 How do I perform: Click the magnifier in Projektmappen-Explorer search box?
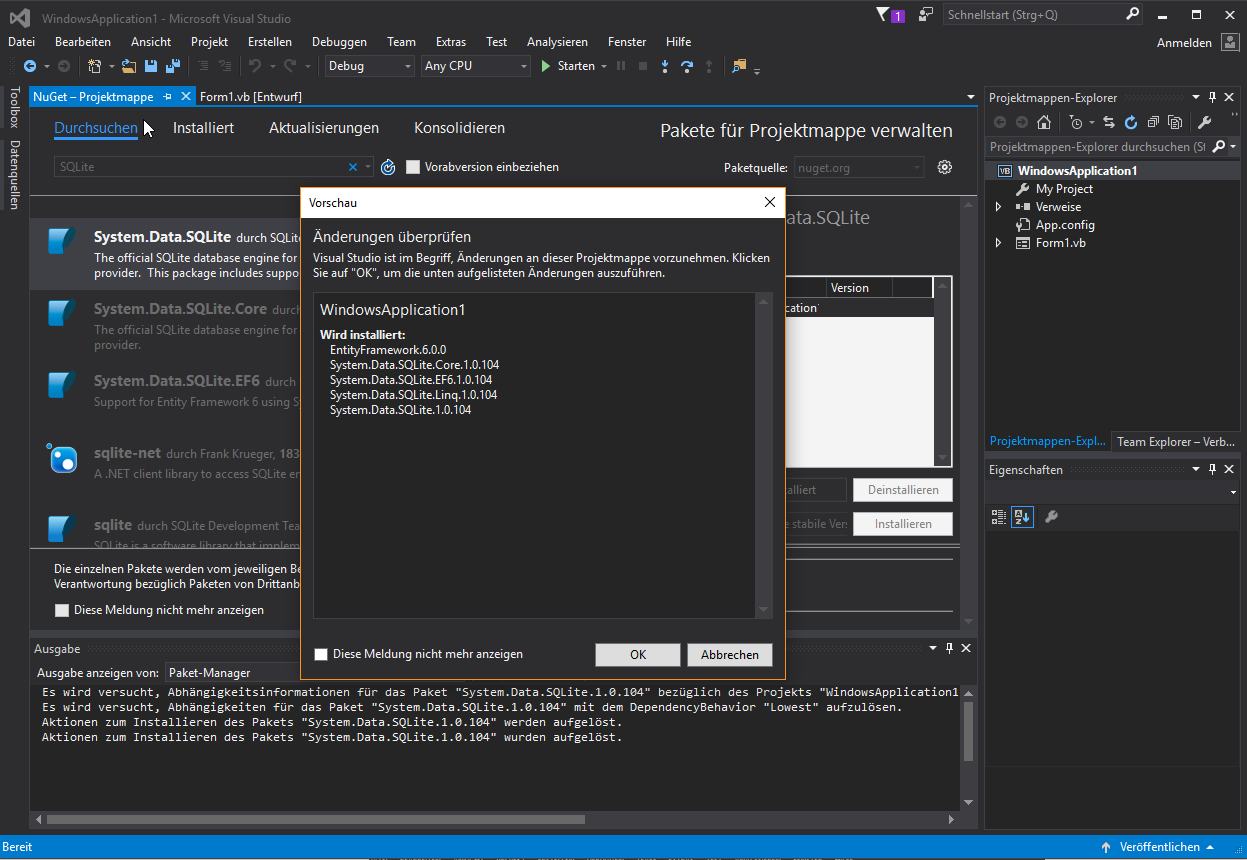(1219, 146)
